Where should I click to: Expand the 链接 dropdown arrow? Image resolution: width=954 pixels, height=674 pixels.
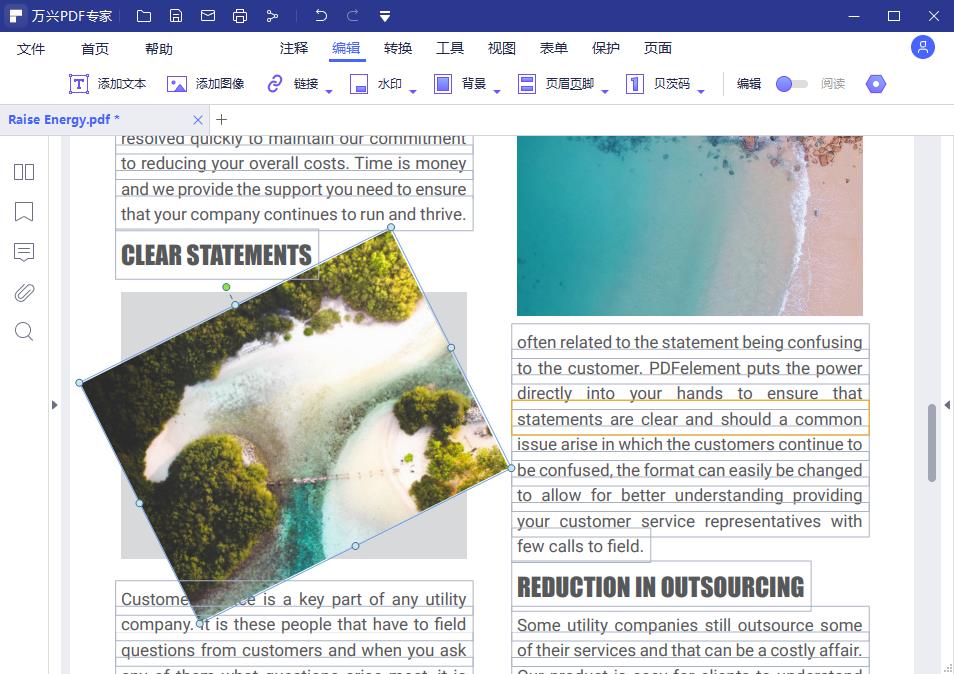[329, 92]
